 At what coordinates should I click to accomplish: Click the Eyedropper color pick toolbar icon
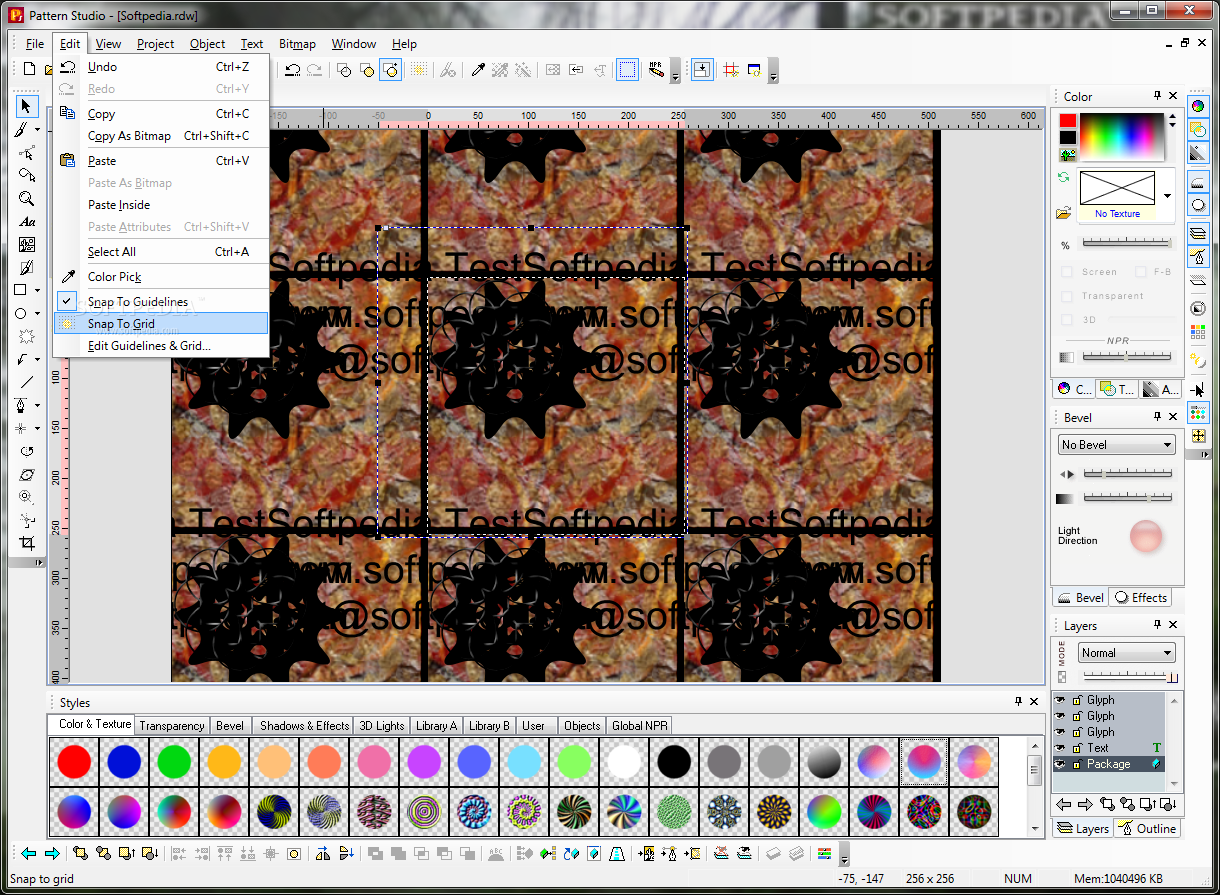pos(478,69)
